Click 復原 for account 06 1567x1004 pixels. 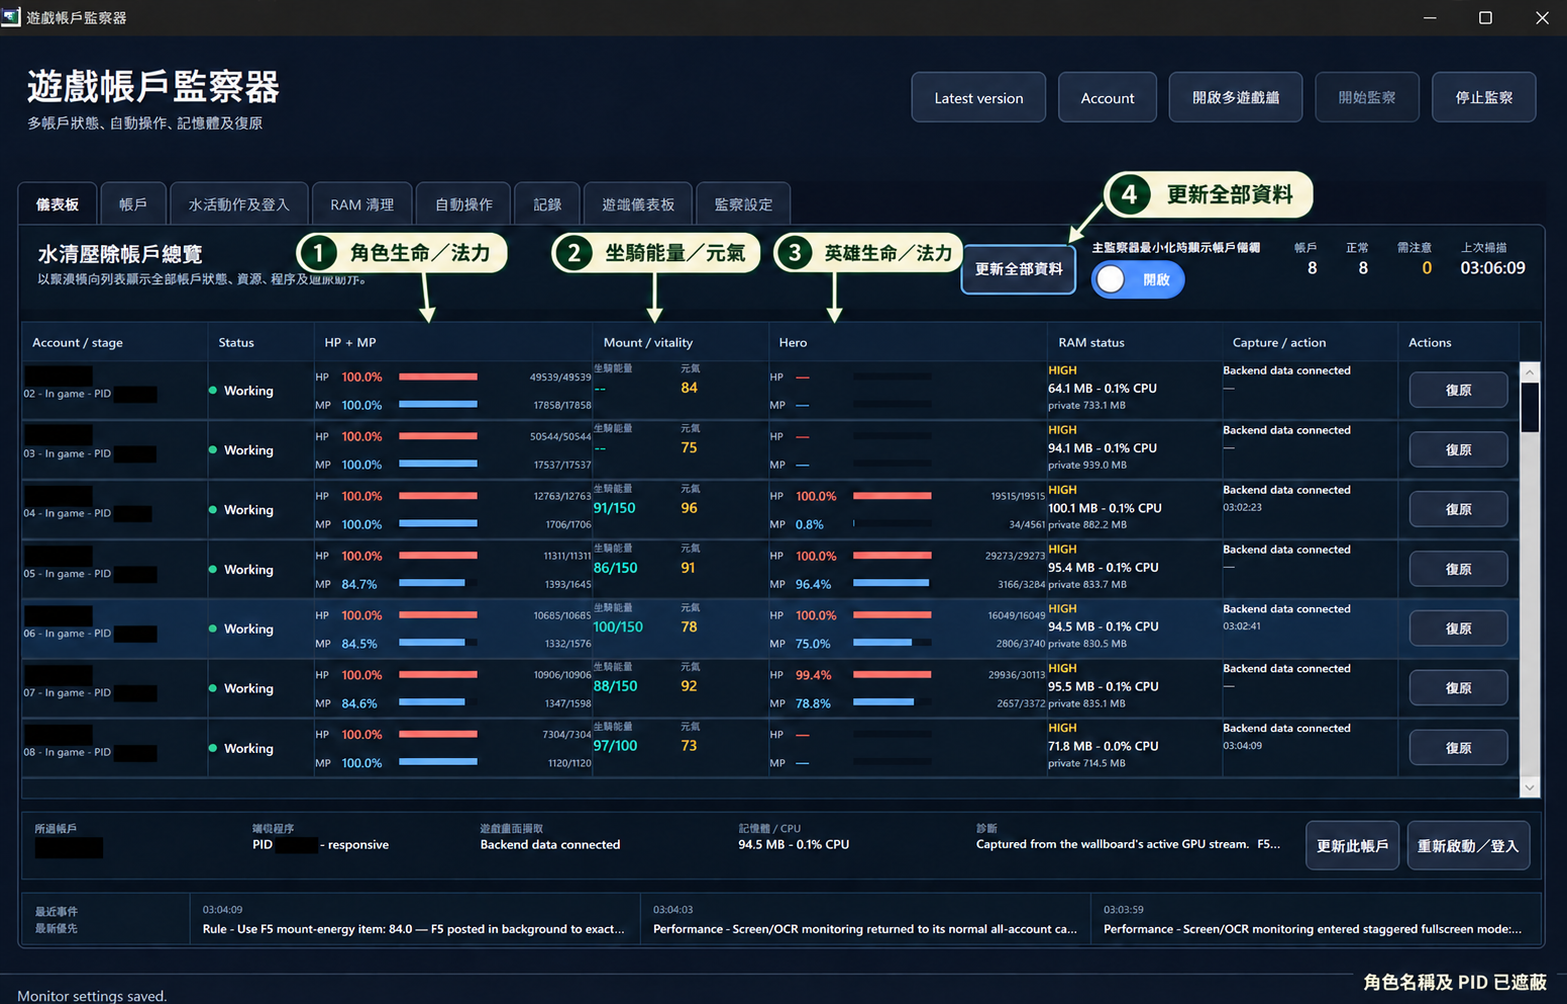coord(1458,629)
